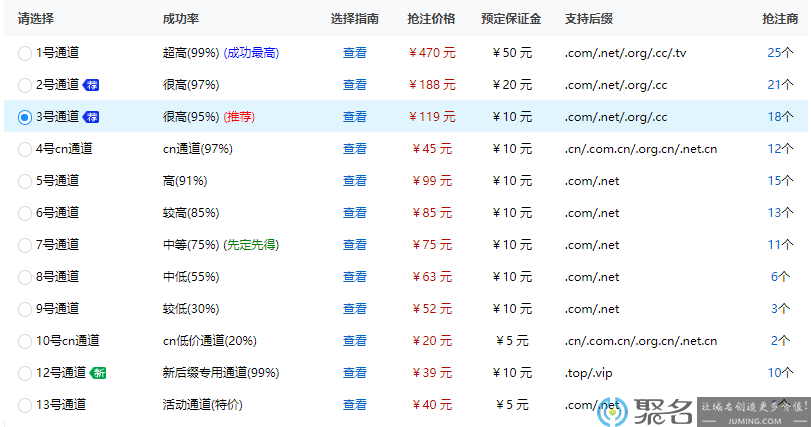Select the 1号通道 radio button
The width and height of the screenshot is (811, 427).
(x=25, y=53)
